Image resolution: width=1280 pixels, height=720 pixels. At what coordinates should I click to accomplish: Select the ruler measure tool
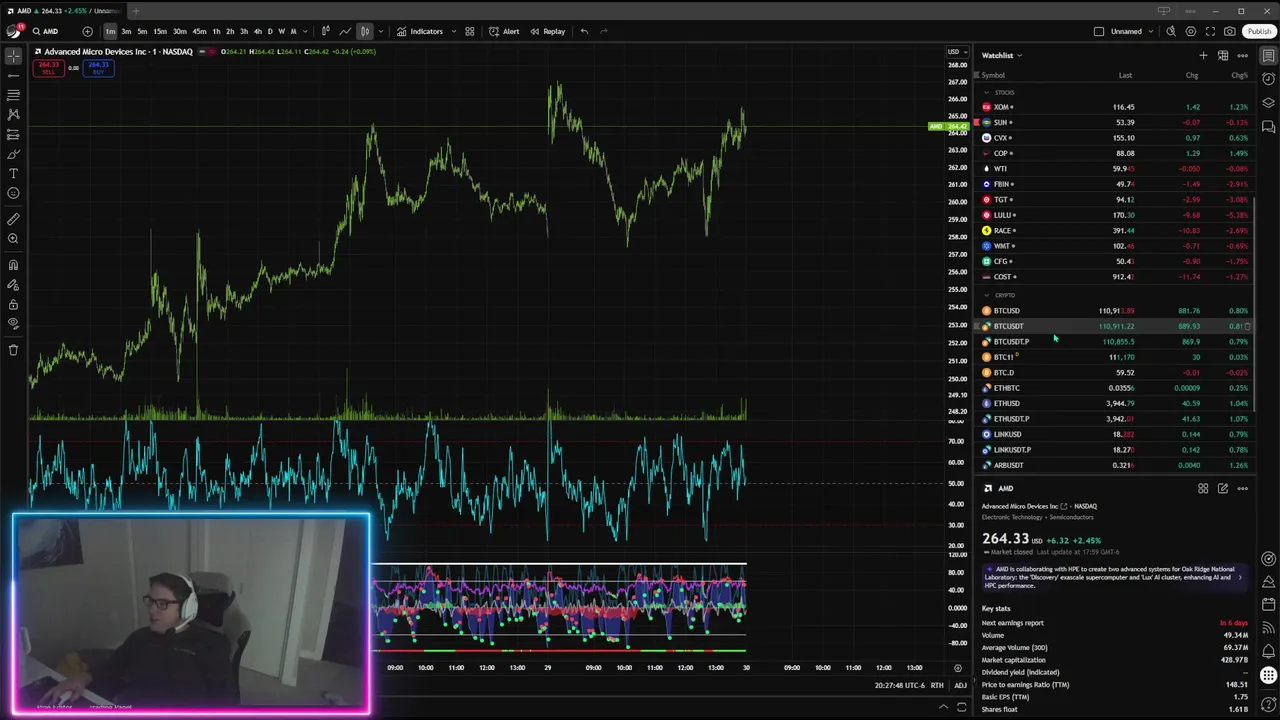point(13,219)
